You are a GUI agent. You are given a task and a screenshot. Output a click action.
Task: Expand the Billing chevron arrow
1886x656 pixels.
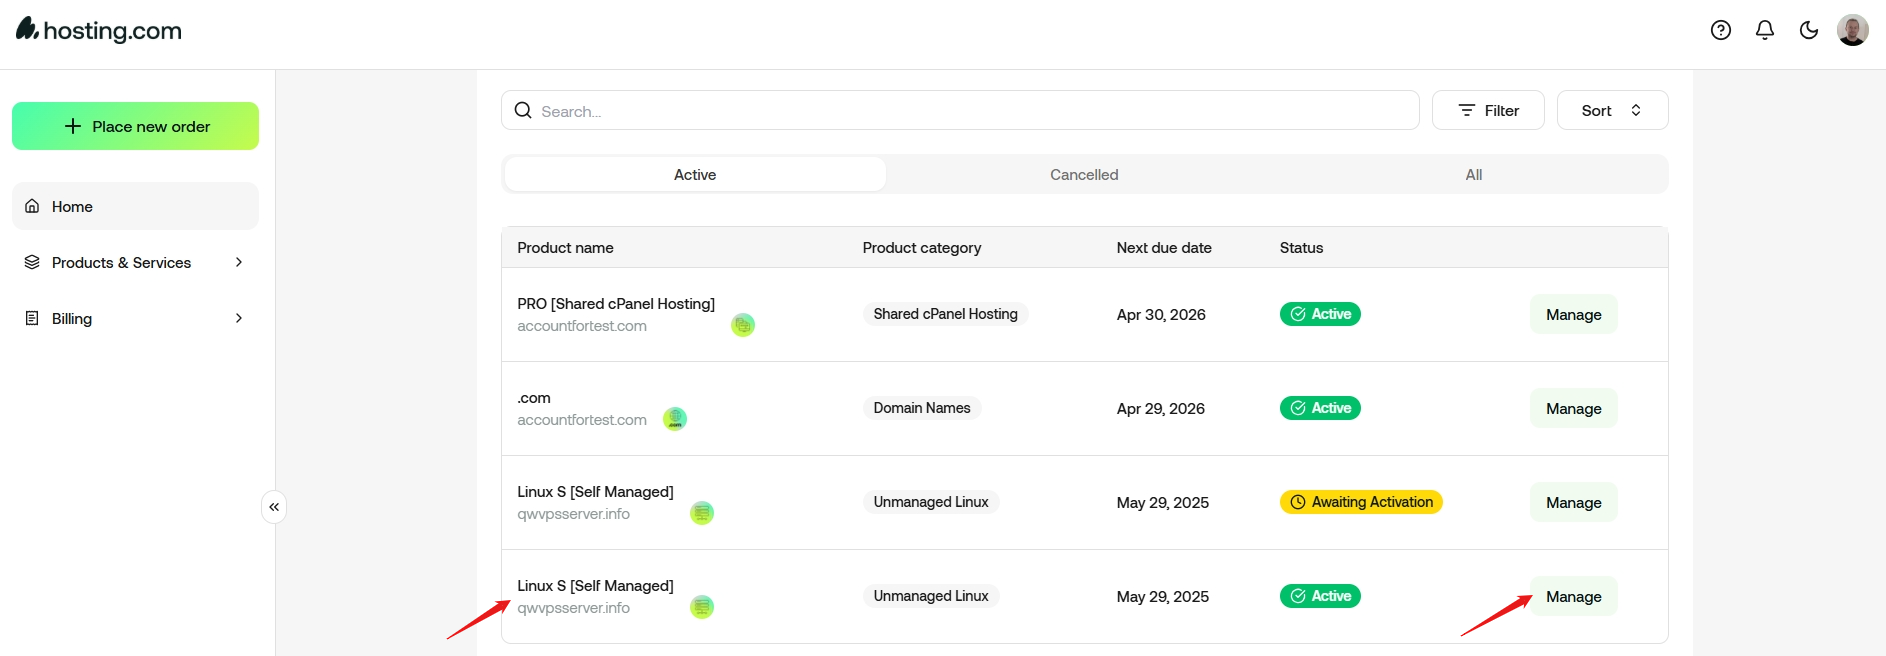pos(239,318)
